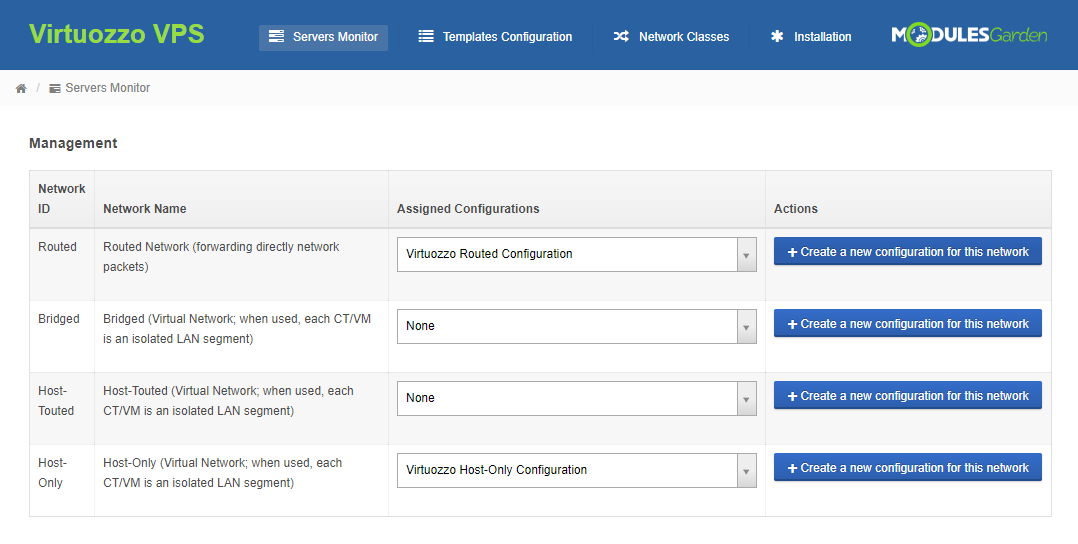Click the Templates Configuration list icon

pos(426,37)
